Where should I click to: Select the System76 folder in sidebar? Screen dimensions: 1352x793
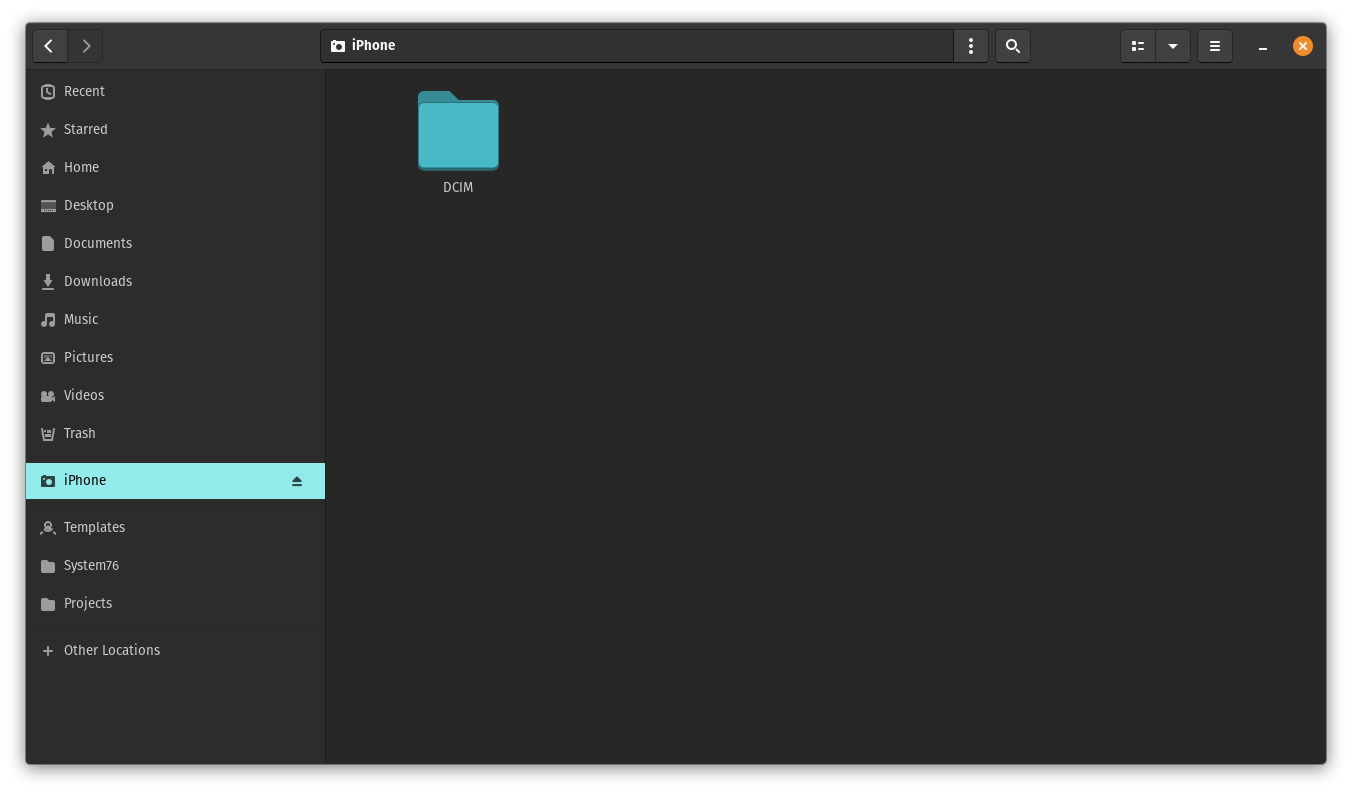click(91, 565)
